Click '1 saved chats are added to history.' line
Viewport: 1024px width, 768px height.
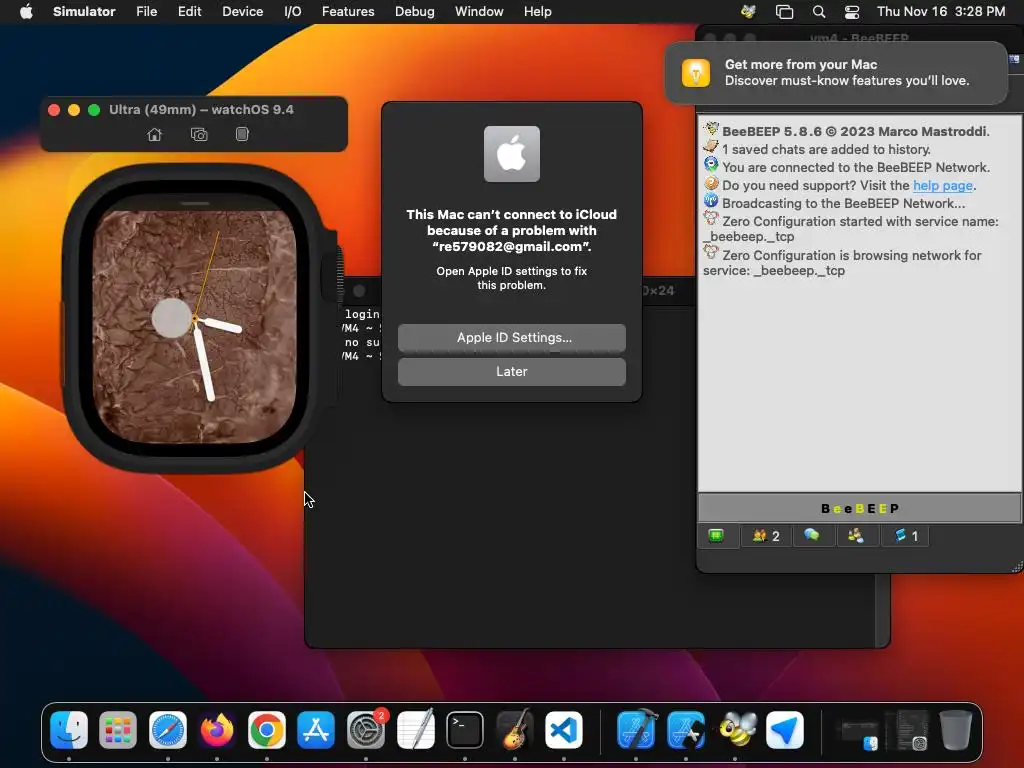tap(826, 150)
